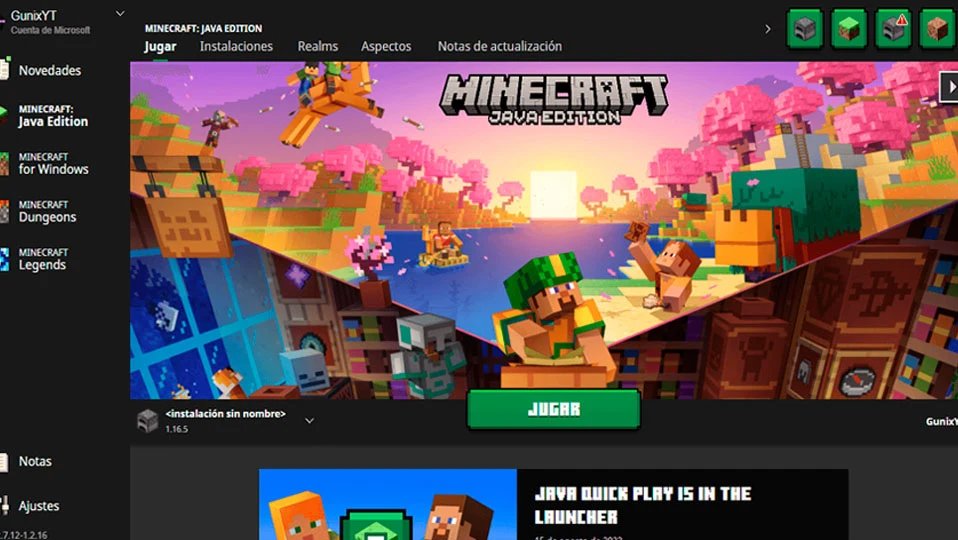Click the furnace icon beside installation name

tap(147, 421)
